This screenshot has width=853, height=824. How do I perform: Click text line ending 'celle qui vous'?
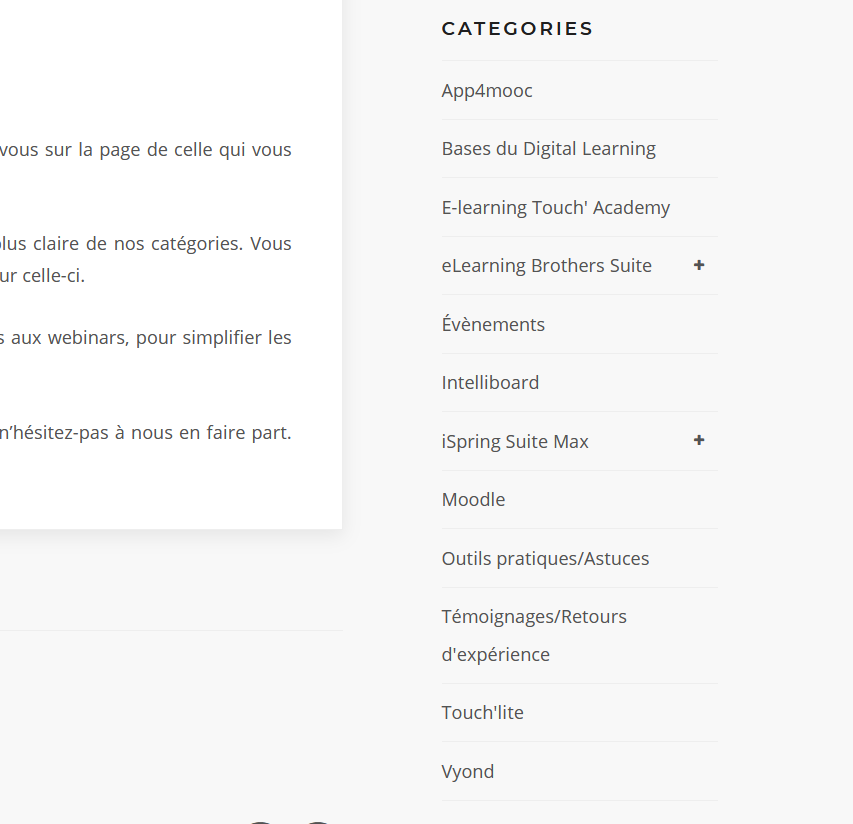[x=146, y=150]
